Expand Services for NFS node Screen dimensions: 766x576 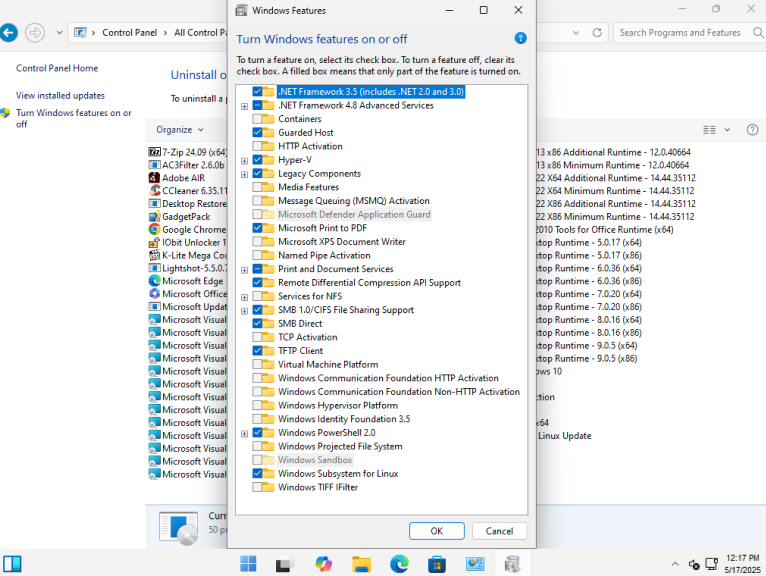[244, 297]
